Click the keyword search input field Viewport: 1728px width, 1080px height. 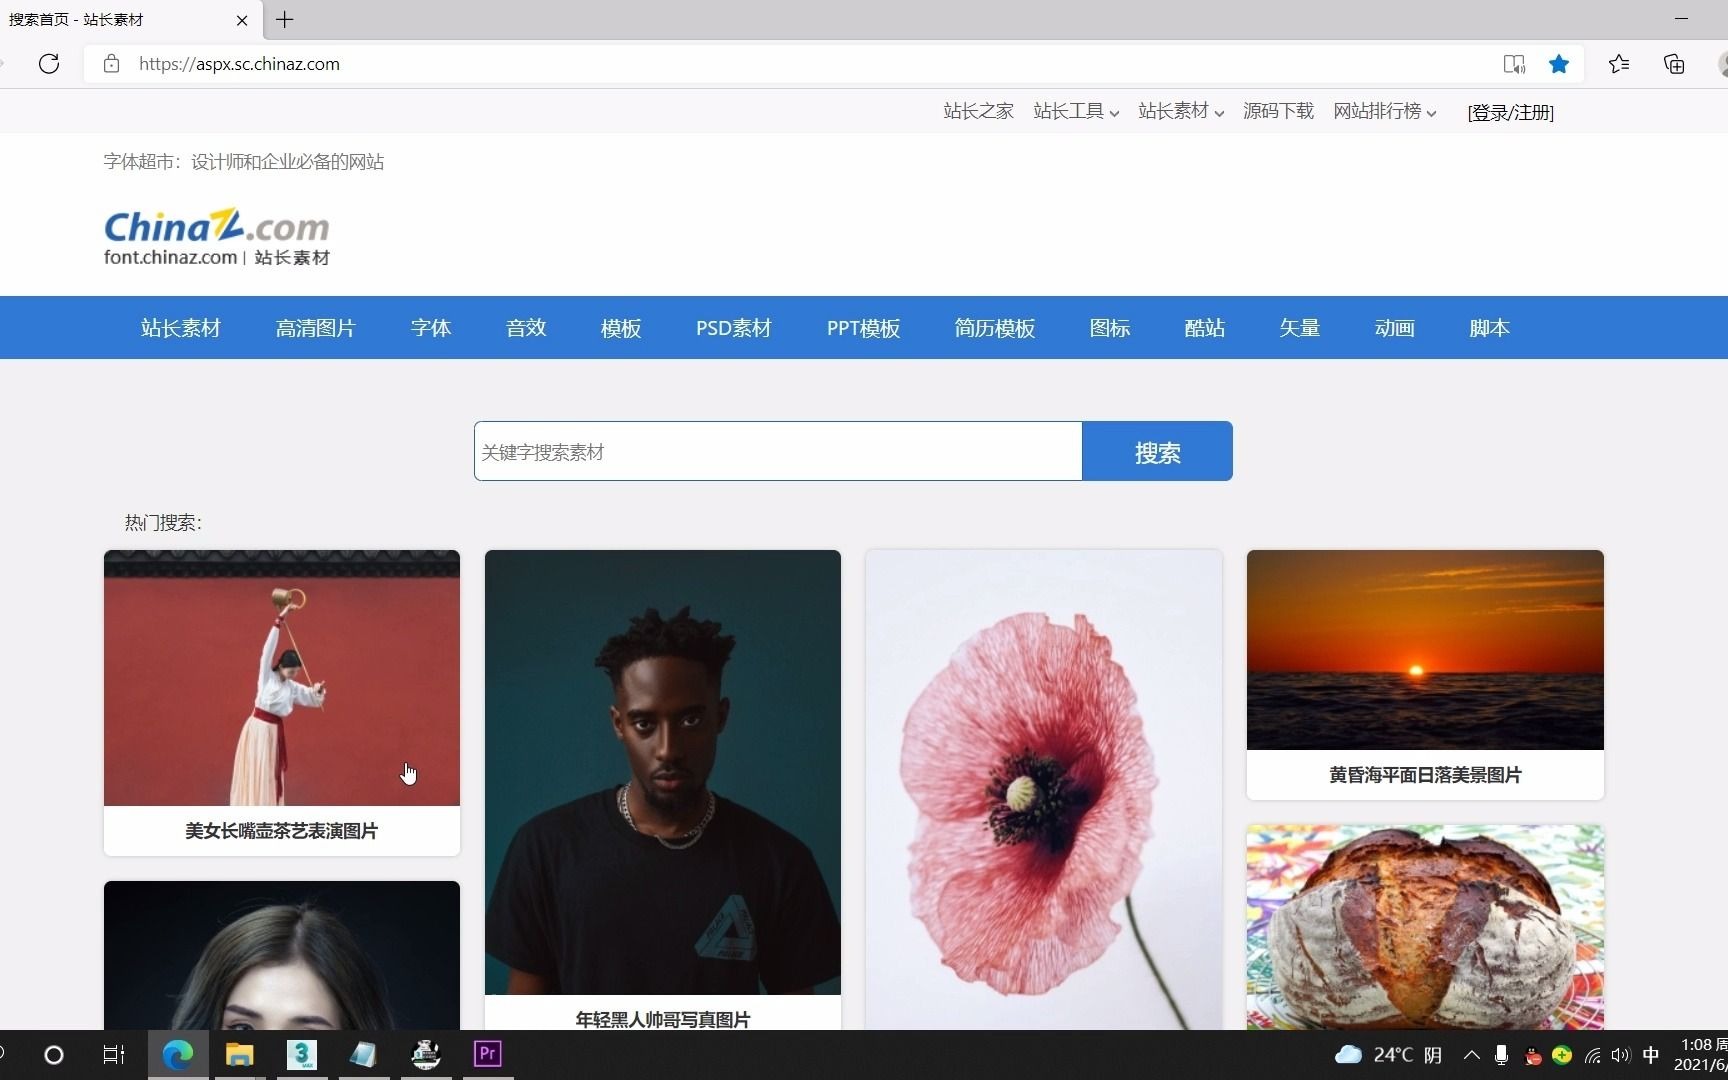click(x=778, y=451)
